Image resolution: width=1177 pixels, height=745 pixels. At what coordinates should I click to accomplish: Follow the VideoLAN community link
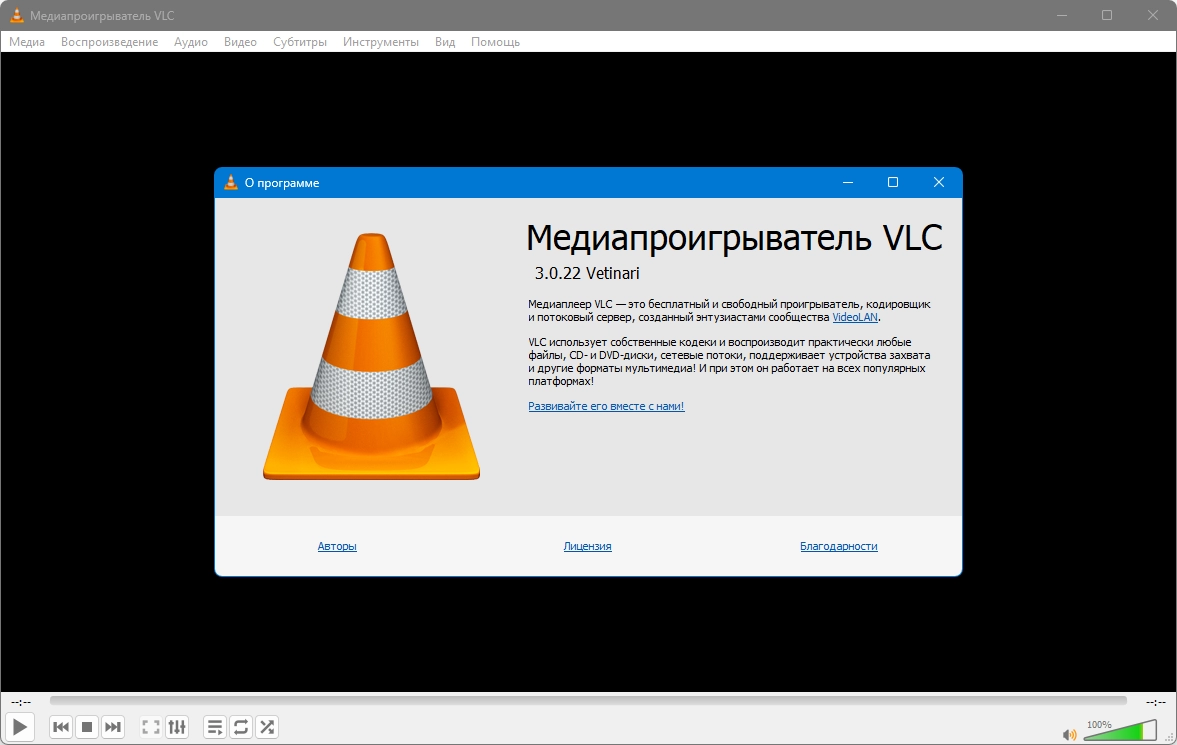[x=855, y=317]
